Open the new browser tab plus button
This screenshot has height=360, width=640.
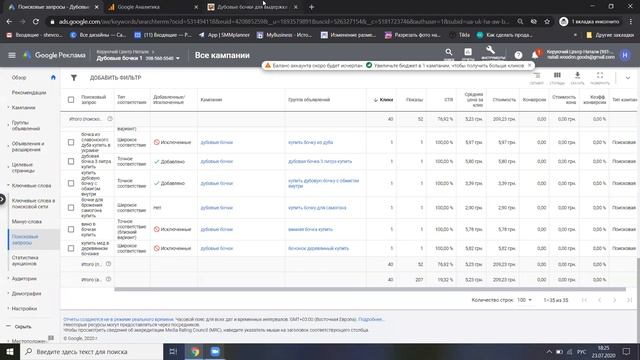click(x=311, y=7)
